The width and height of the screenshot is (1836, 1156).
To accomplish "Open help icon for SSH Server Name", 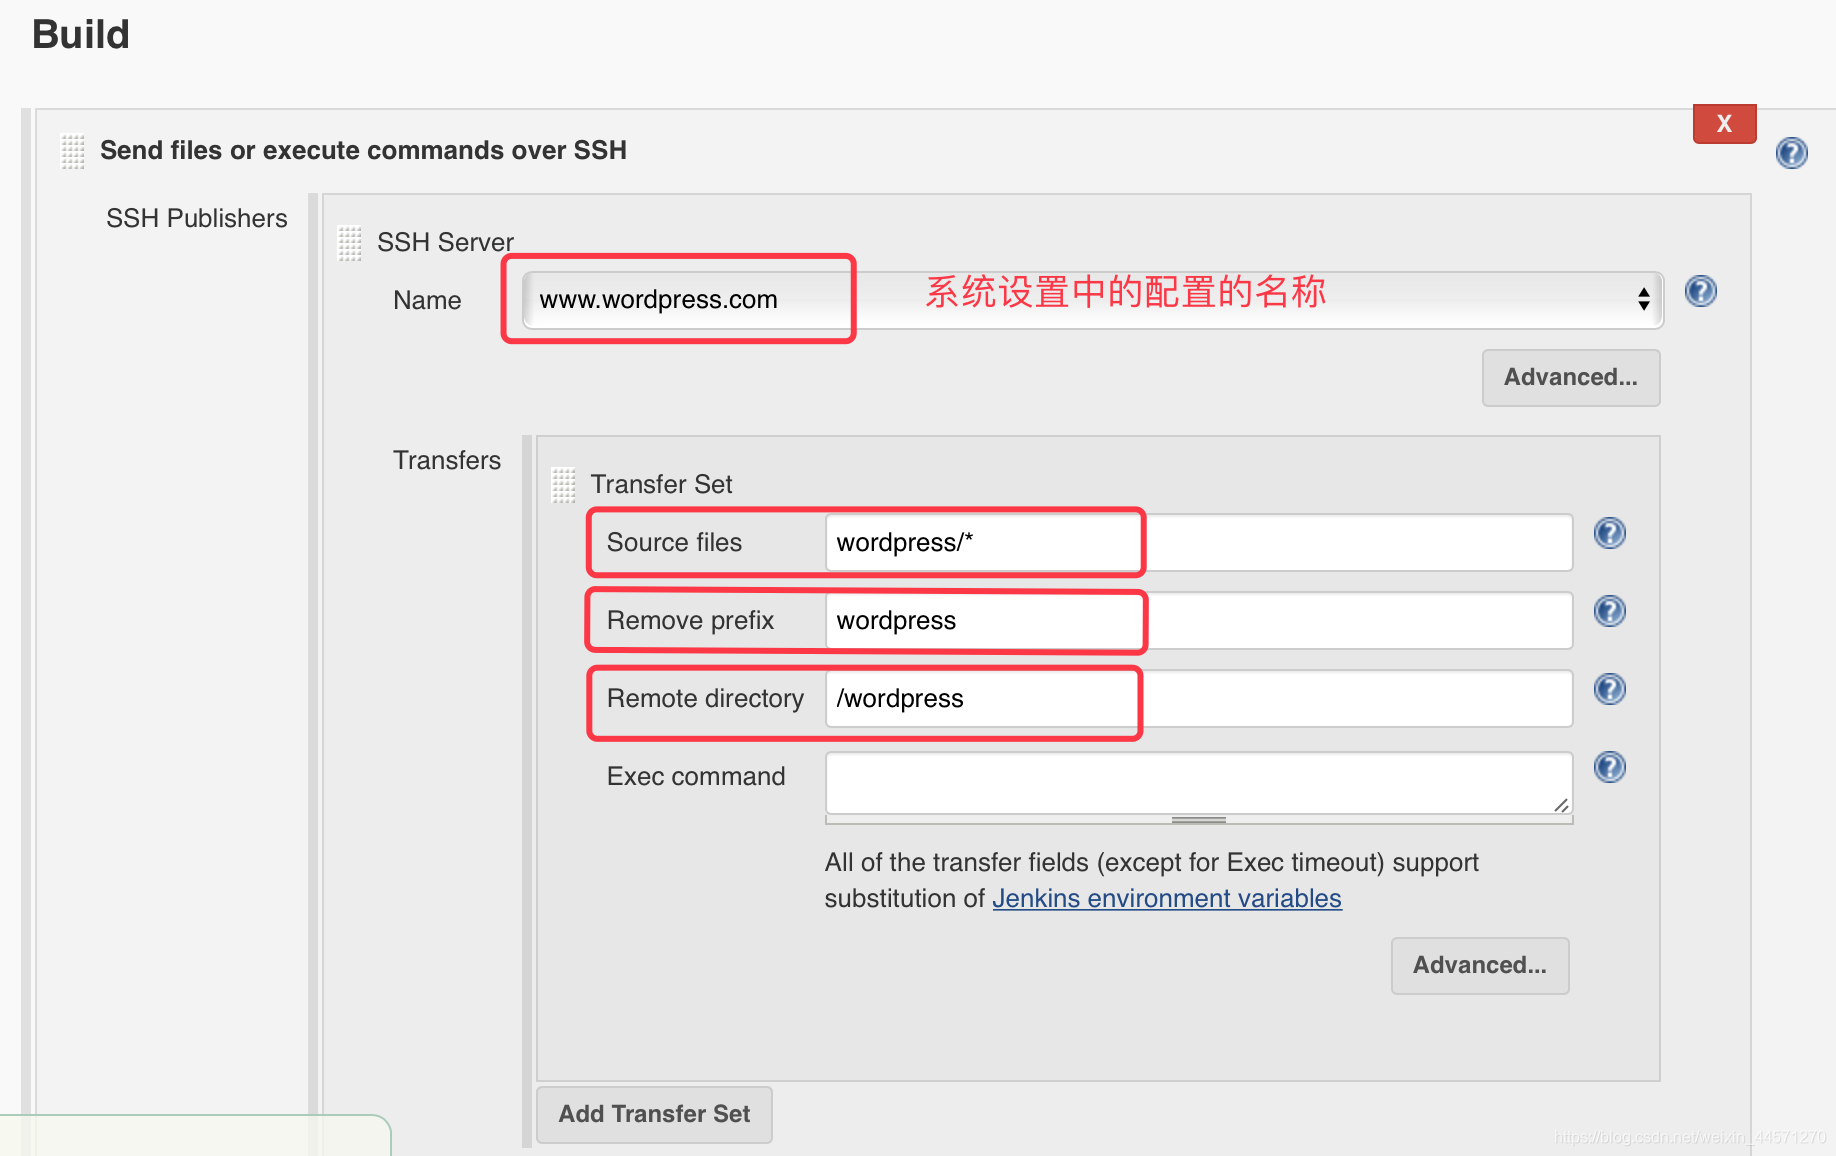I will (1700, 291).
